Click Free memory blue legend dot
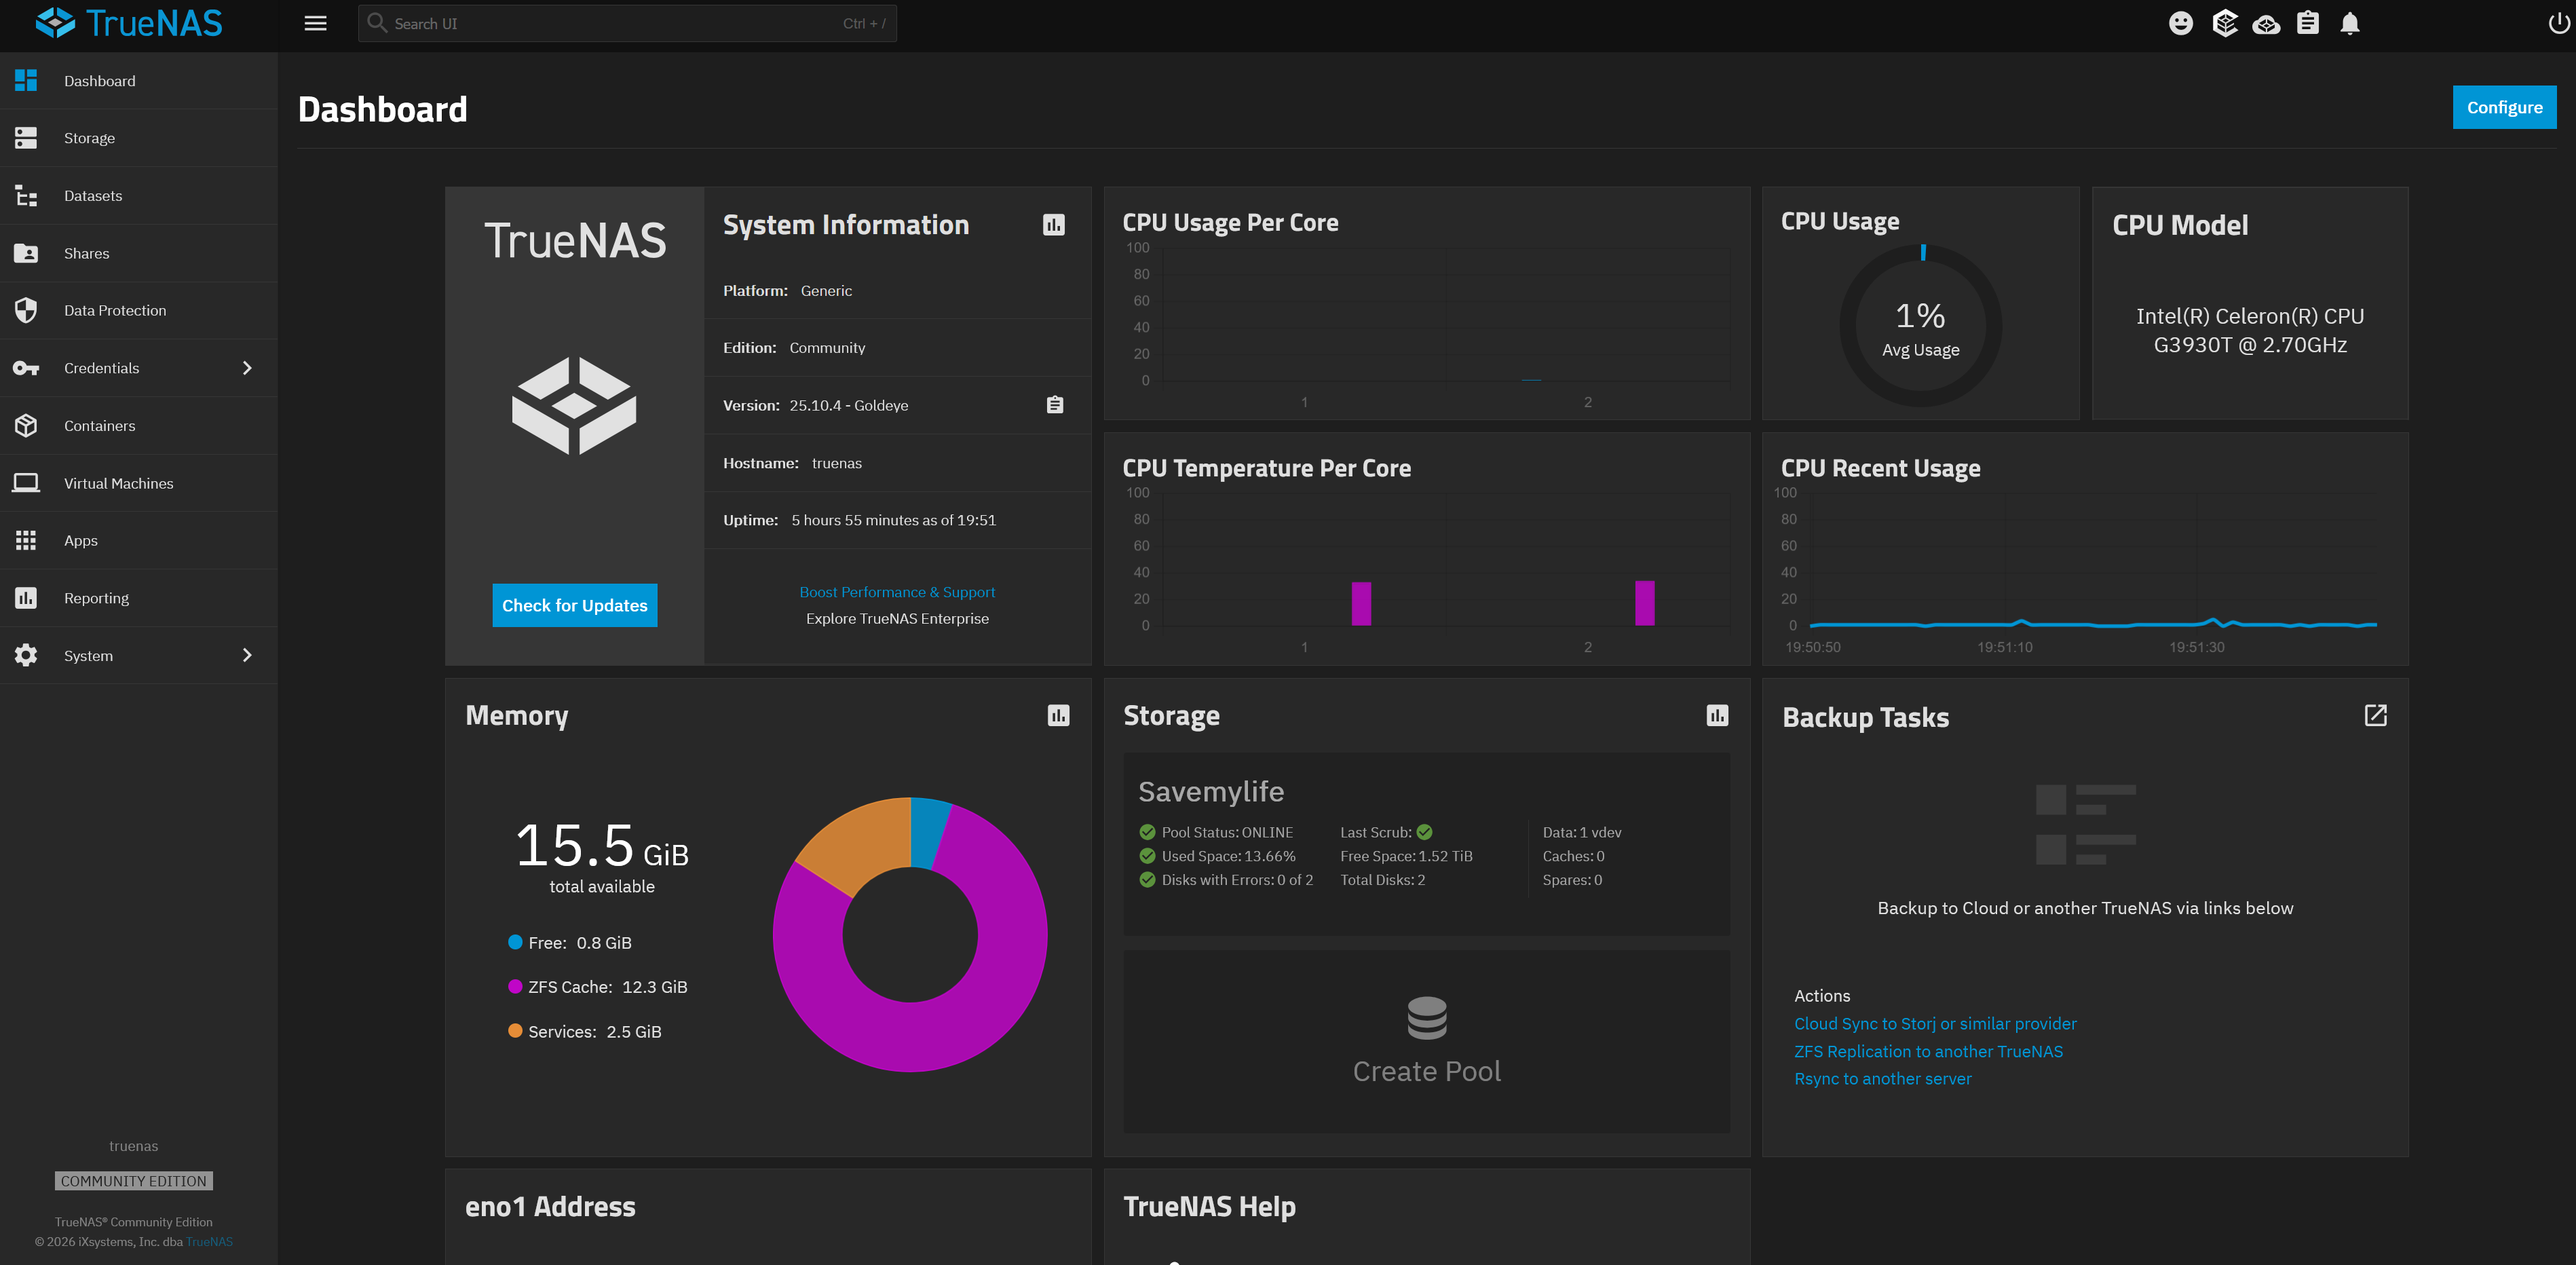 (515, 942)
